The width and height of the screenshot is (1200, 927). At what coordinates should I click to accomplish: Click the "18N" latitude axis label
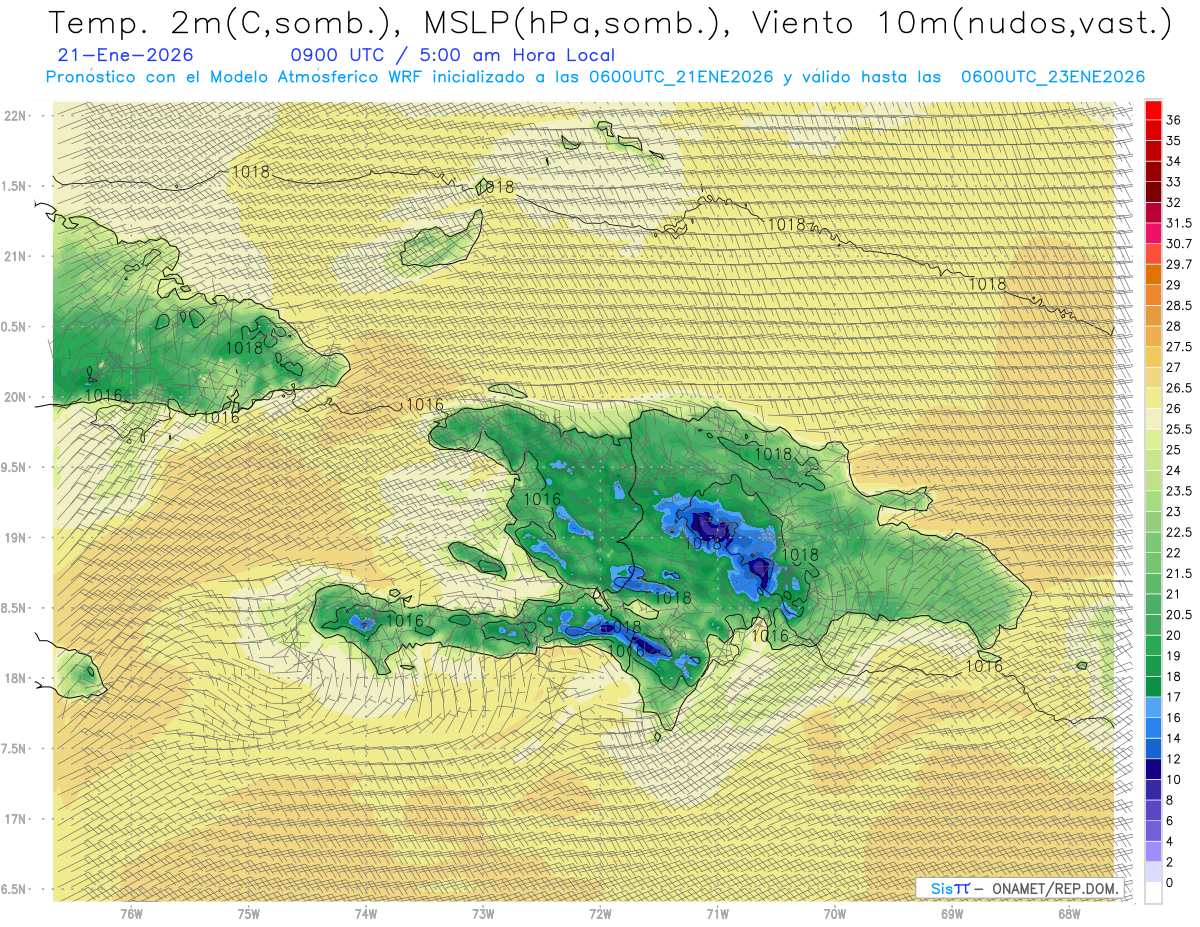pos(14,678)
